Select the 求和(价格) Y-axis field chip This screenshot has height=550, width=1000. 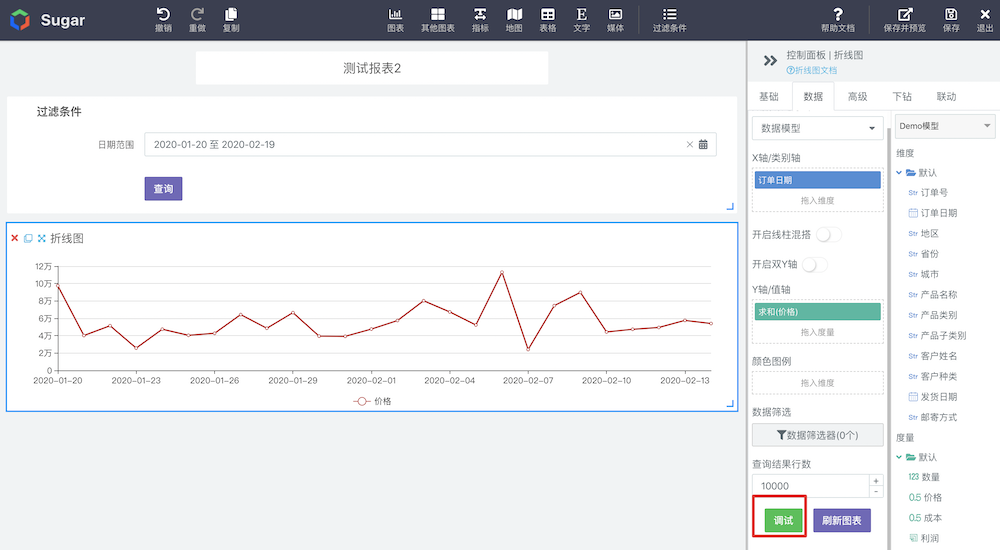tap(818, 311)
